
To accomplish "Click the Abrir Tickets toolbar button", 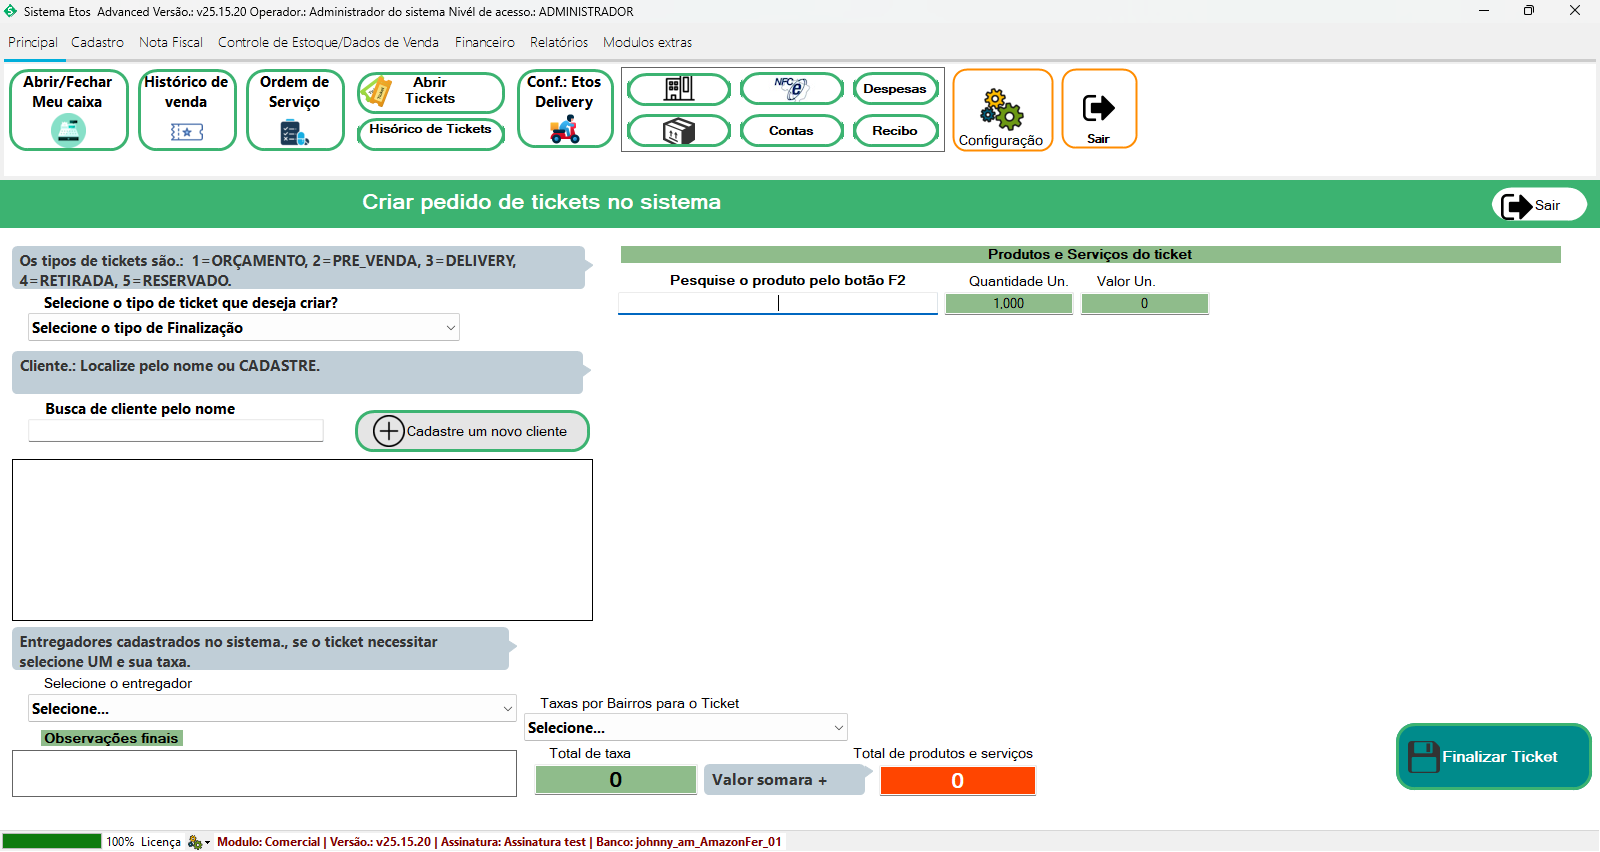I will click(430, 91).
